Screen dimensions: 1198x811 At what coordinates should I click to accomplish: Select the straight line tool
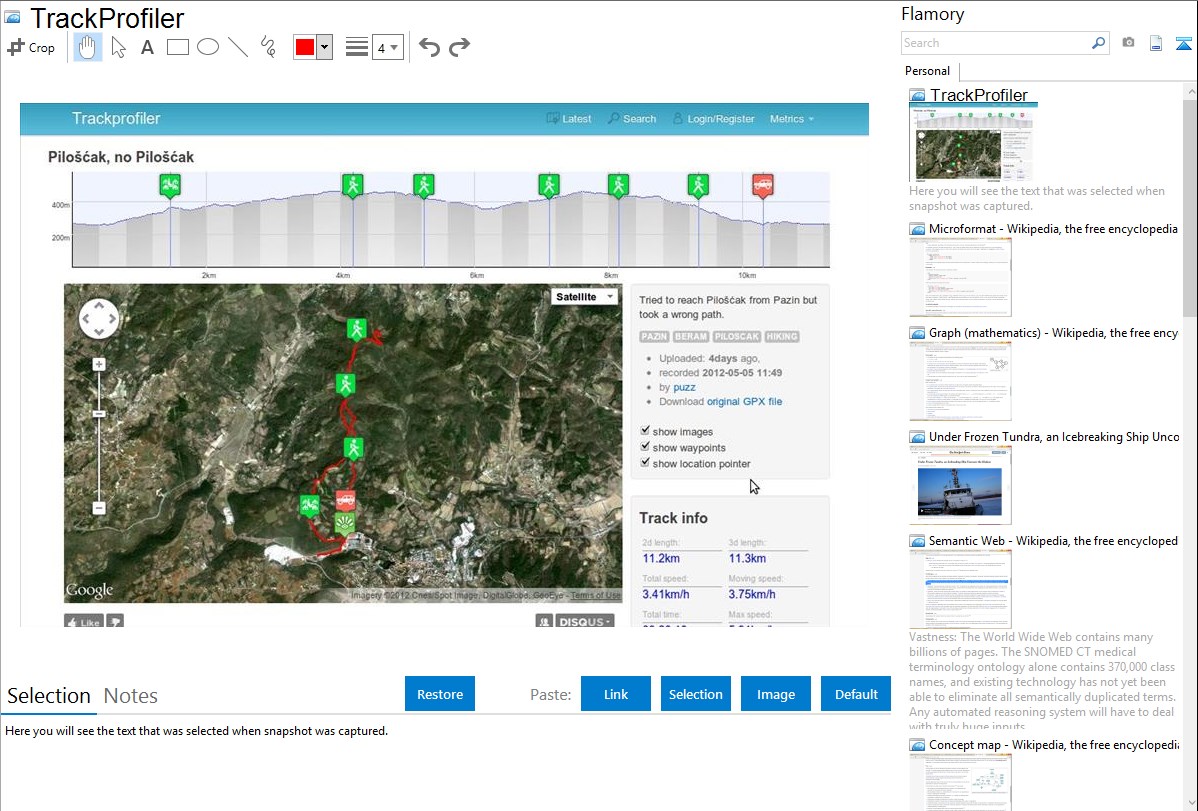pyautogui.click(x=238, y=47)
